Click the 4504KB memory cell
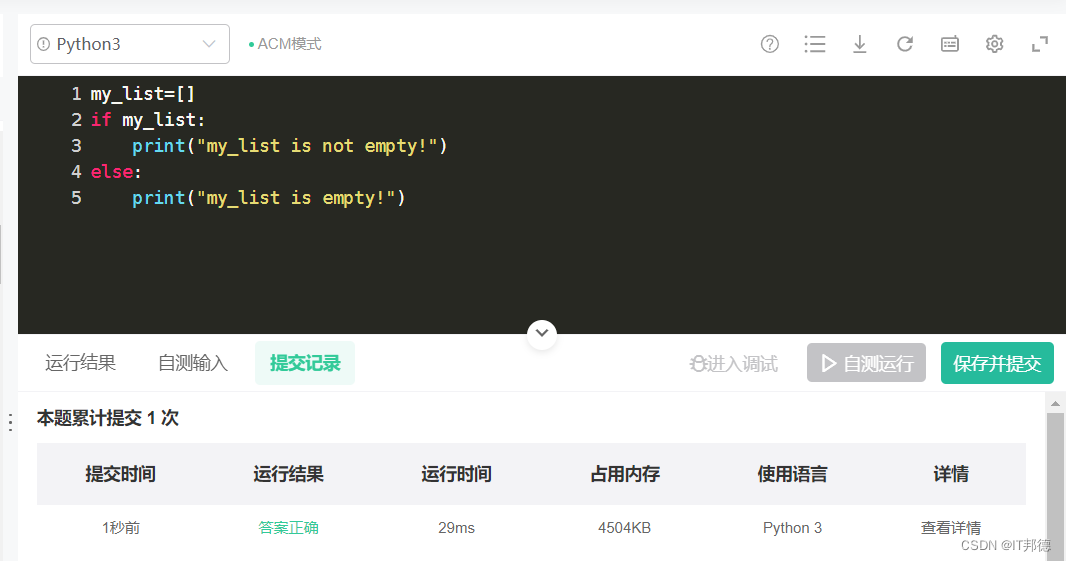Screen dimensions: 1066x561 tap(625, 528)
